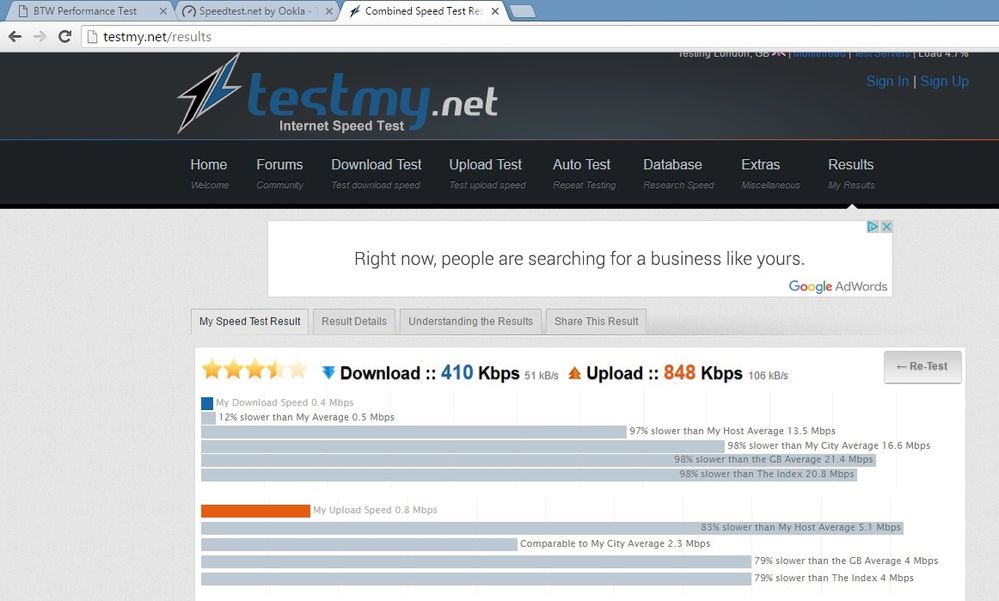999x601 pixels.
Task: Click the testmy.net lightning logo
Action: pyautogui.click(x=210, y=93)
